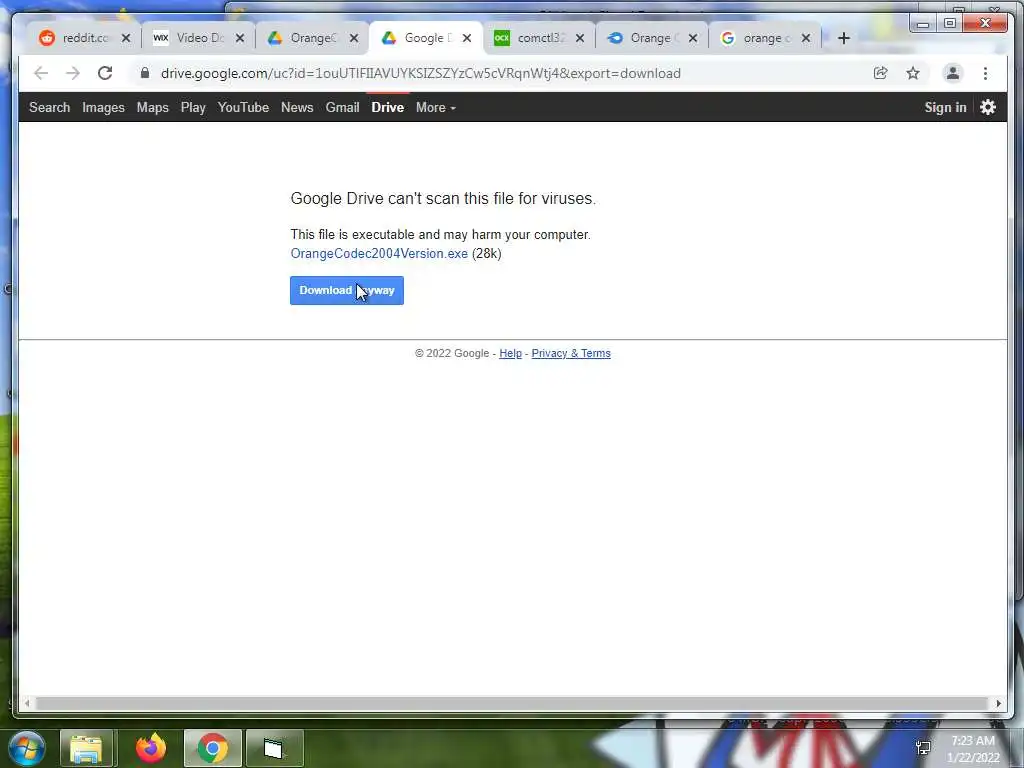Click the browser forward arrow

[72, 73]
